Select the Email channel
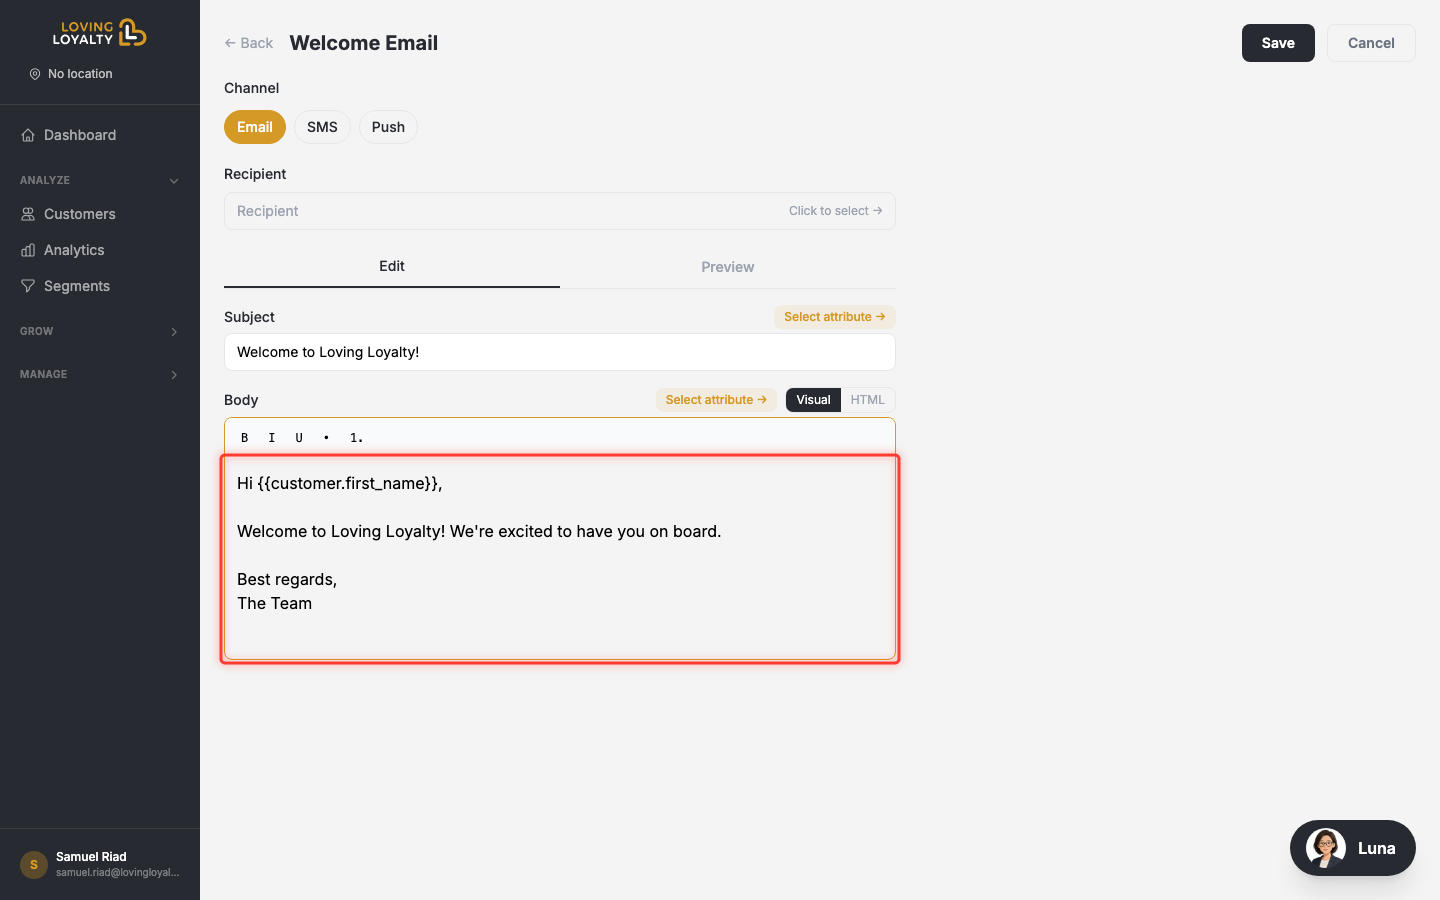Image resolution: width=1440 pixels, height=900 pixels. coord(255,127)
